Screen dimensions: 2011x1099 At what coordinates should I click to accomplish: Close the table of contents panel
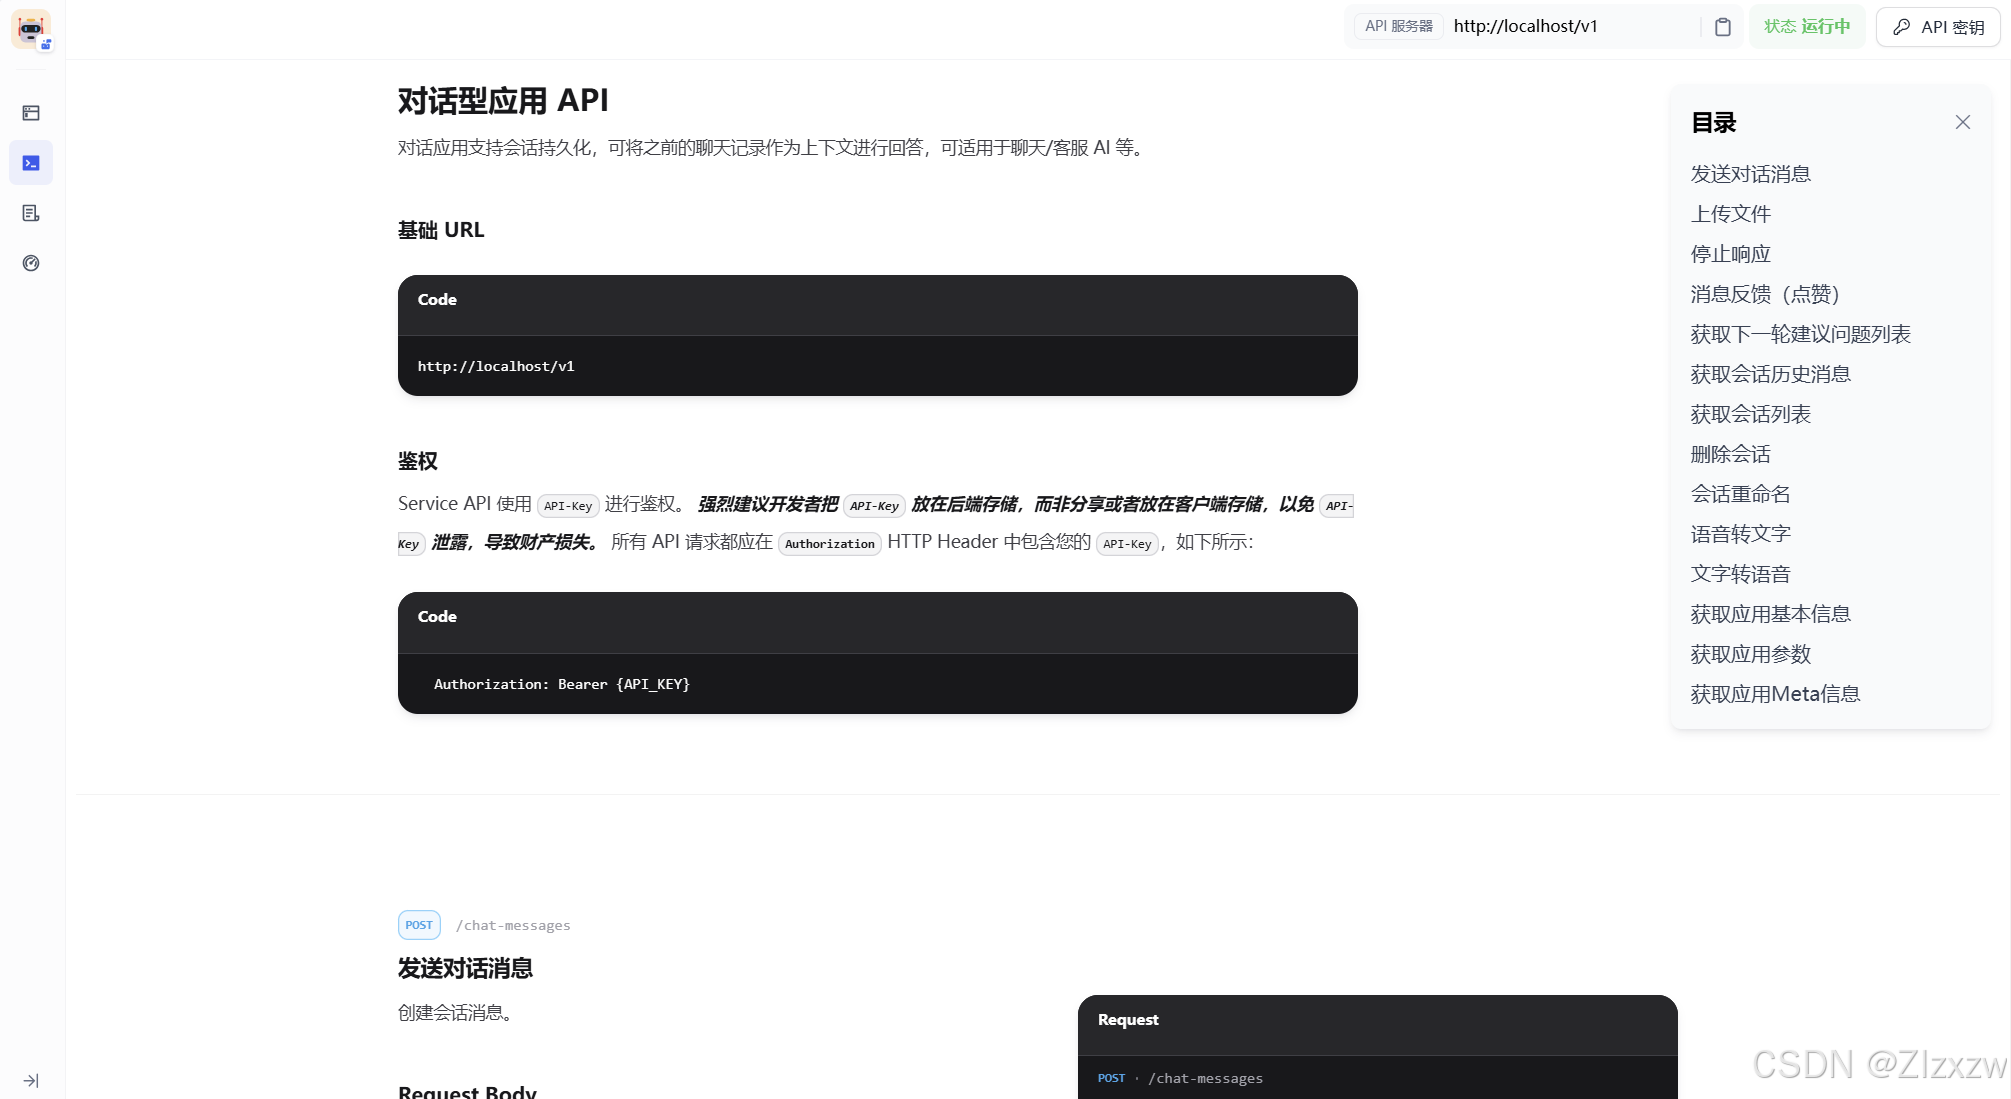(x=1962, y=122)
